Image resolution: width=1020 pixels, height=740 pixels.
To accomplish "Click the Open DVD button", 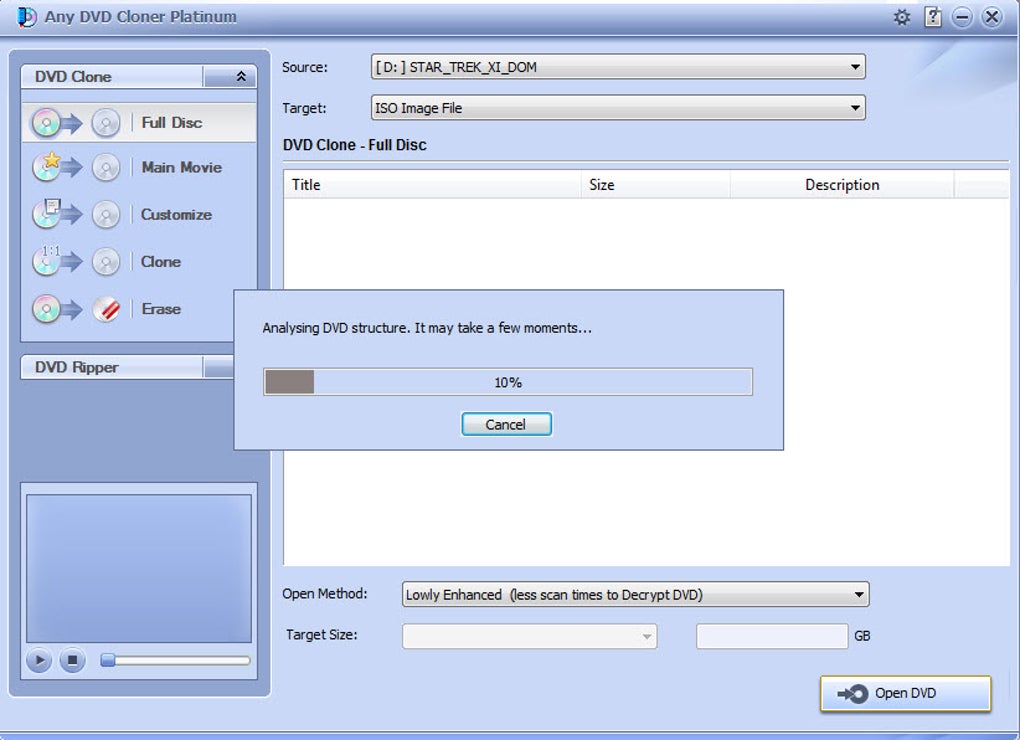I will click(x=906, y=693).
